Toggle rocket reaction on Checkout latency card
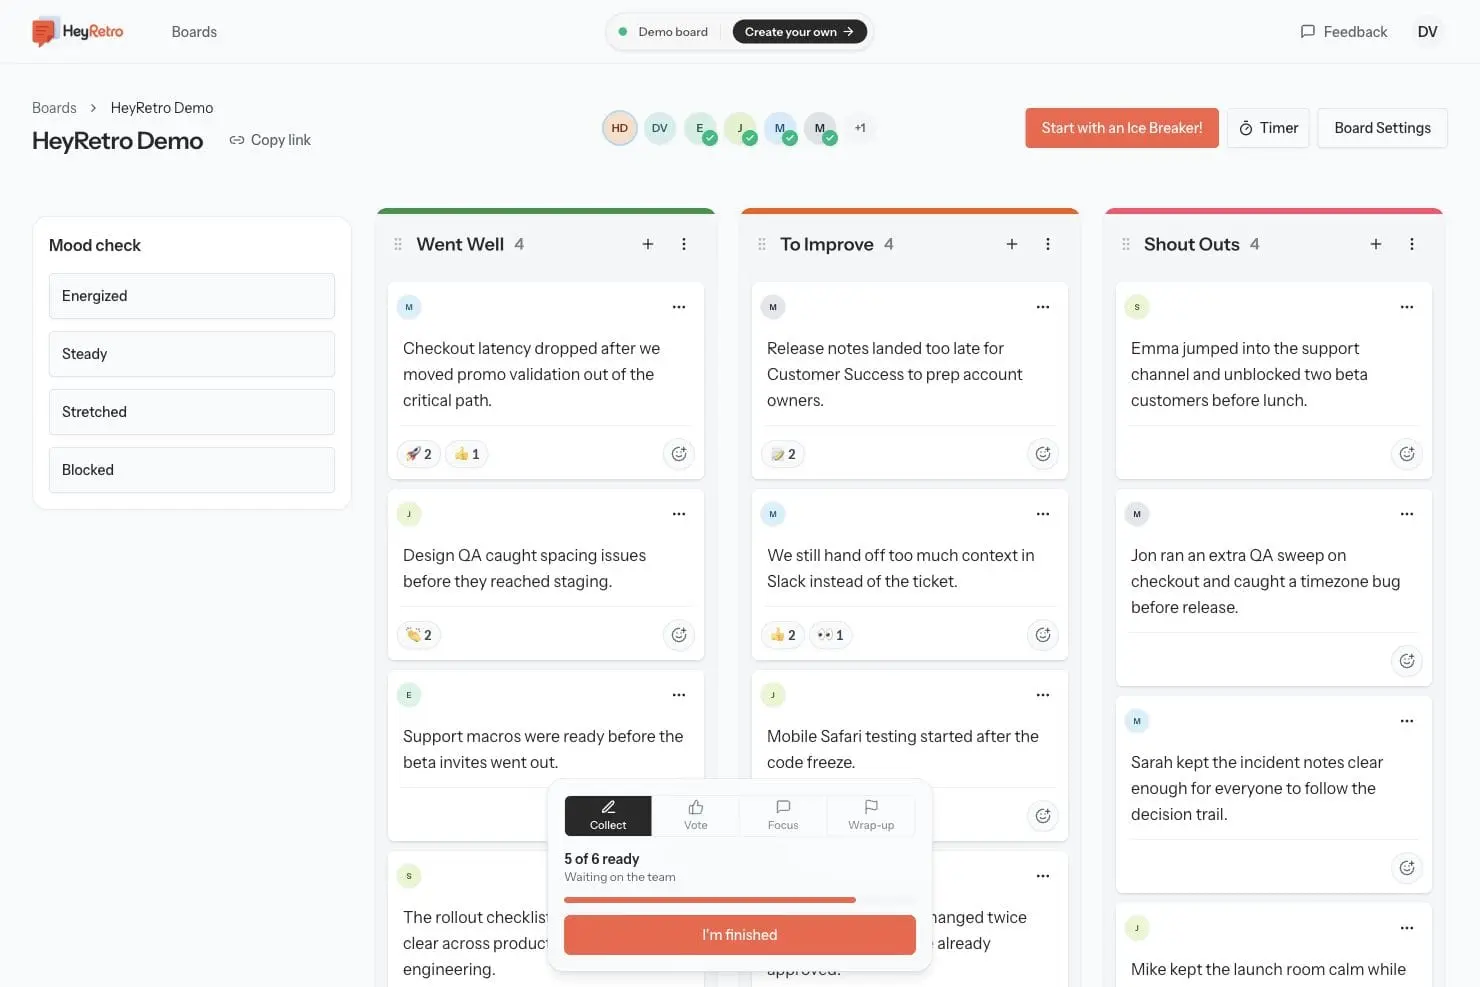The width and height of the screenshot is (1480, 987). tap(419, 454)
